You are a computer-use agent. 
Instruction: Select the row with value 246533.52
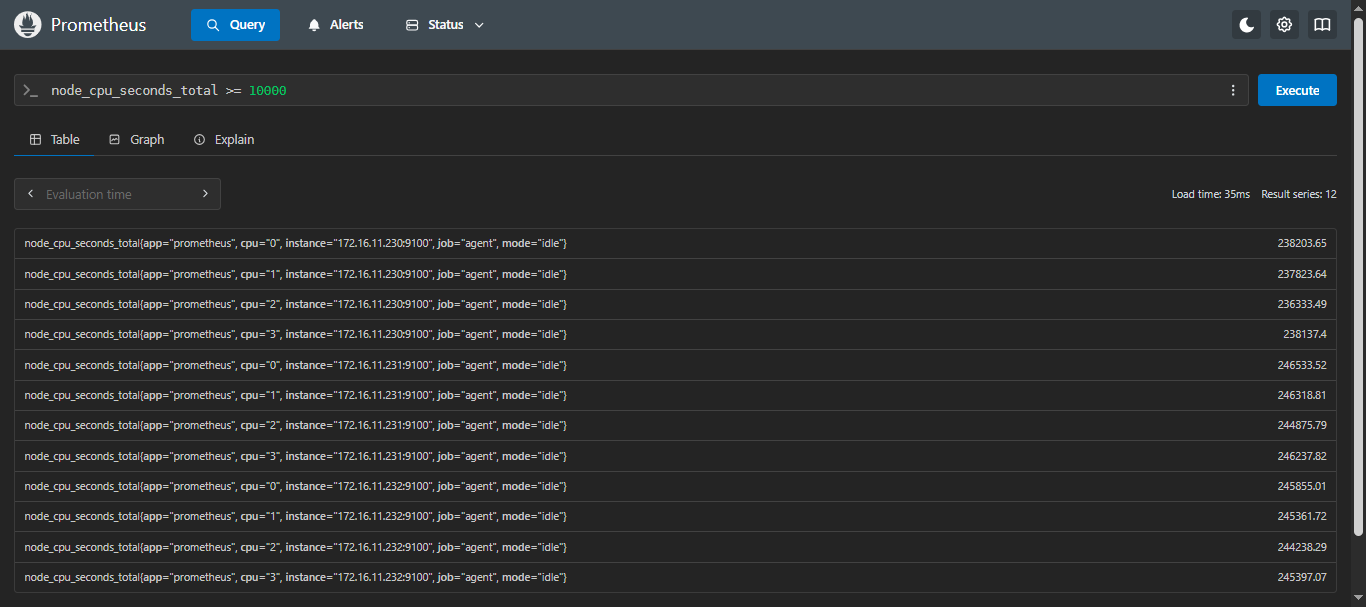675,365
